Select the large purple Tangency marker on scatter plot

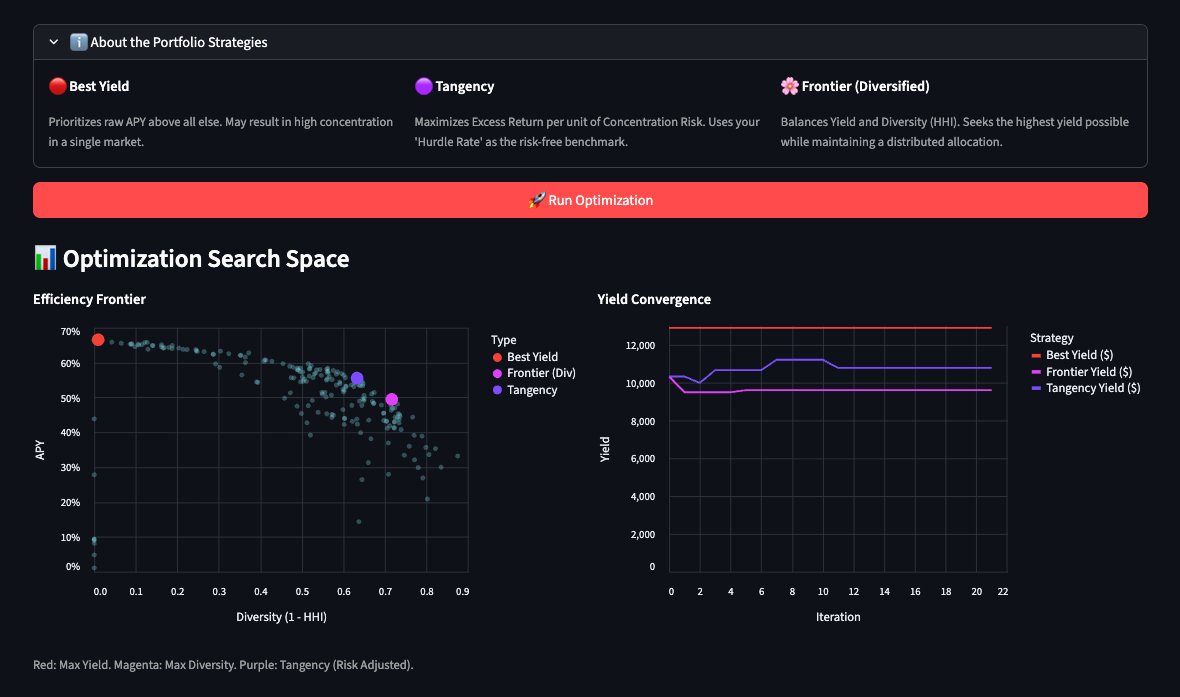pyautogui.click(x=357, y=378)
